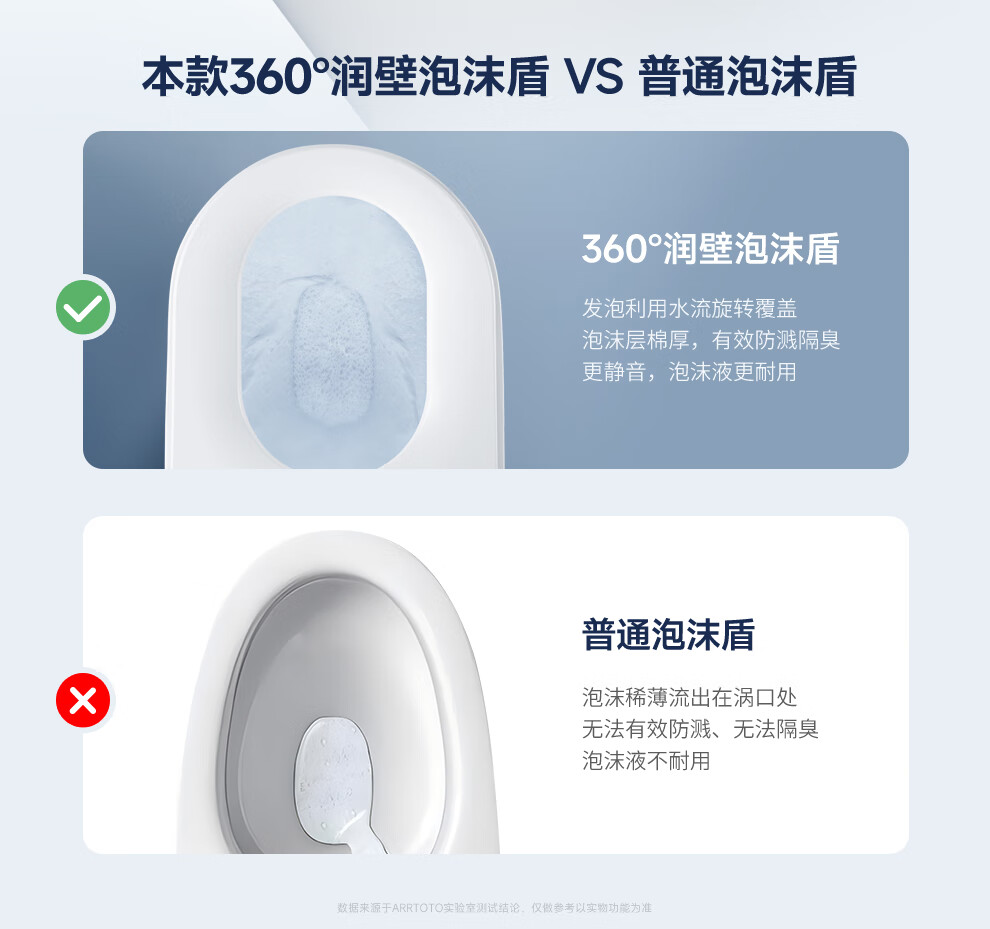Viewport: 990px width, 929px height.
Task: Click the line 泡沫液不耐用
Action: [x=646, y=760]
